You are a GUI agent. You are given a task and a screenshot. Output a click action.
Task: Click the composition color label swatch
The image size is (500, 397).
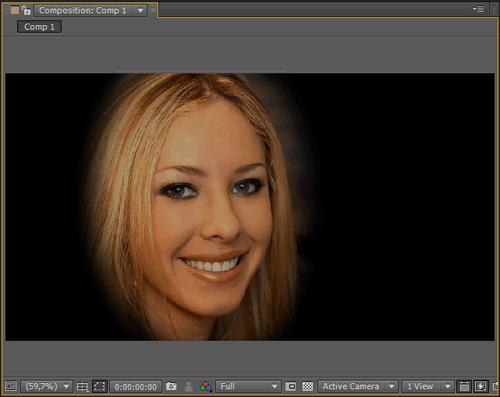coord(15,10)
